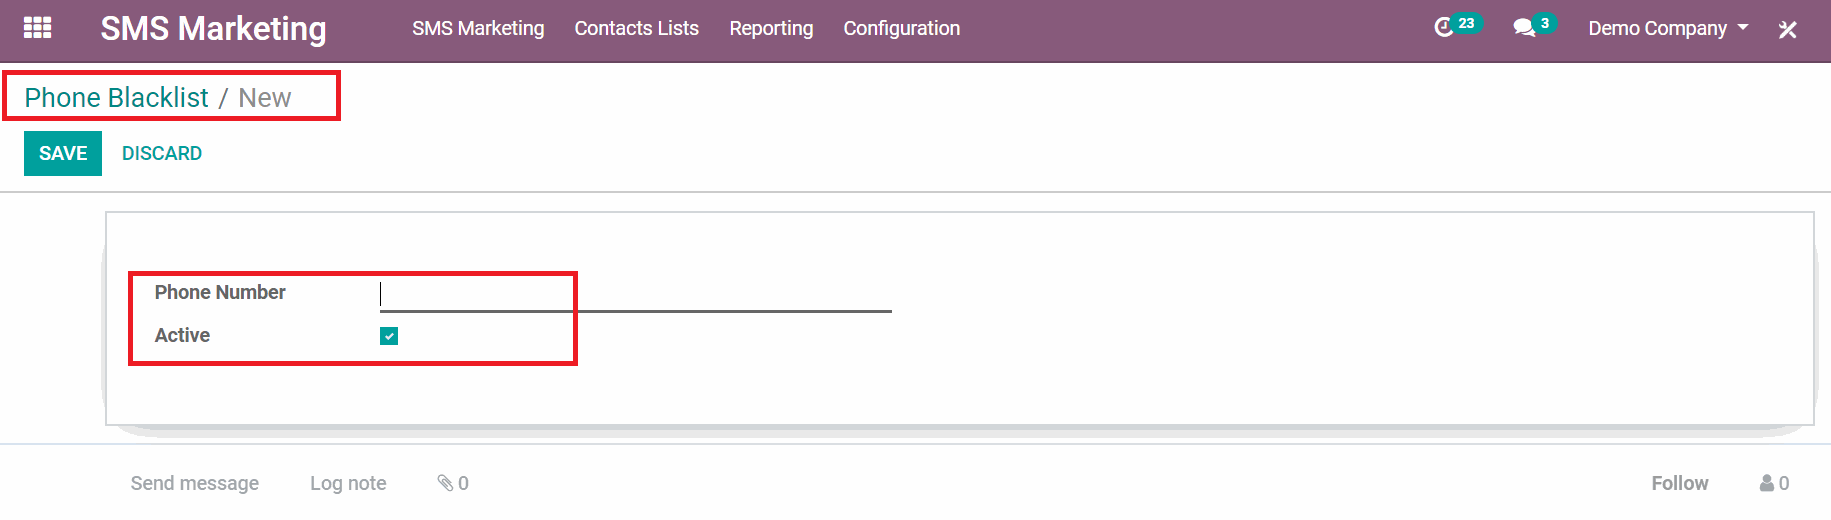Open the apps grid menu icon
The height and width of the screenshot is (520, 1831).
tap(37, 28)
